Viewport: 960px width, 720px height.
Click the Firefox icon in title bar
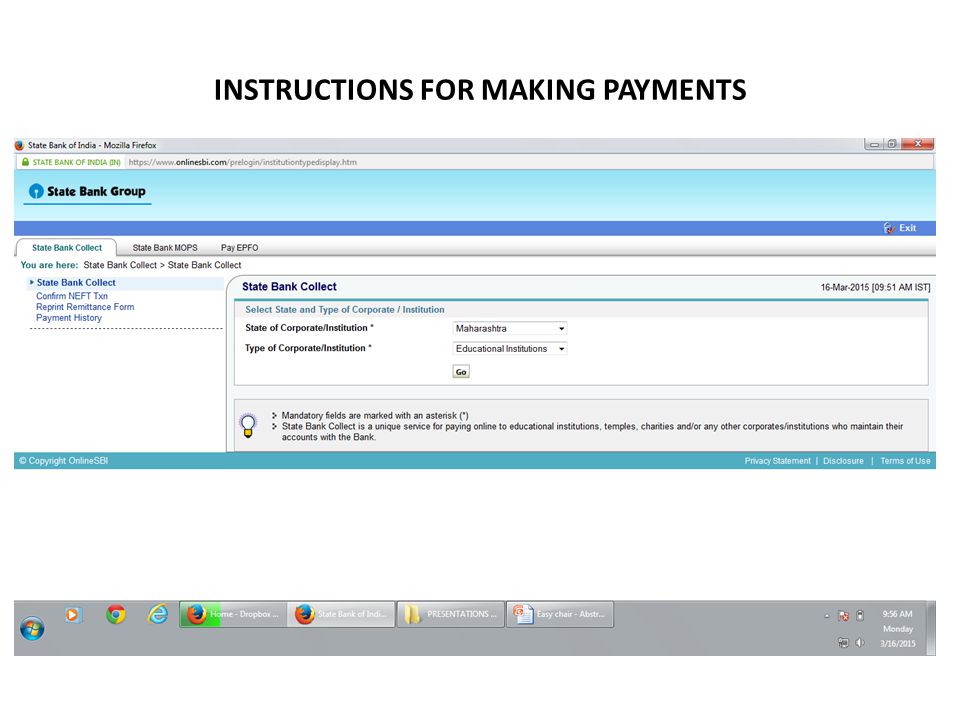coord(20,146)
